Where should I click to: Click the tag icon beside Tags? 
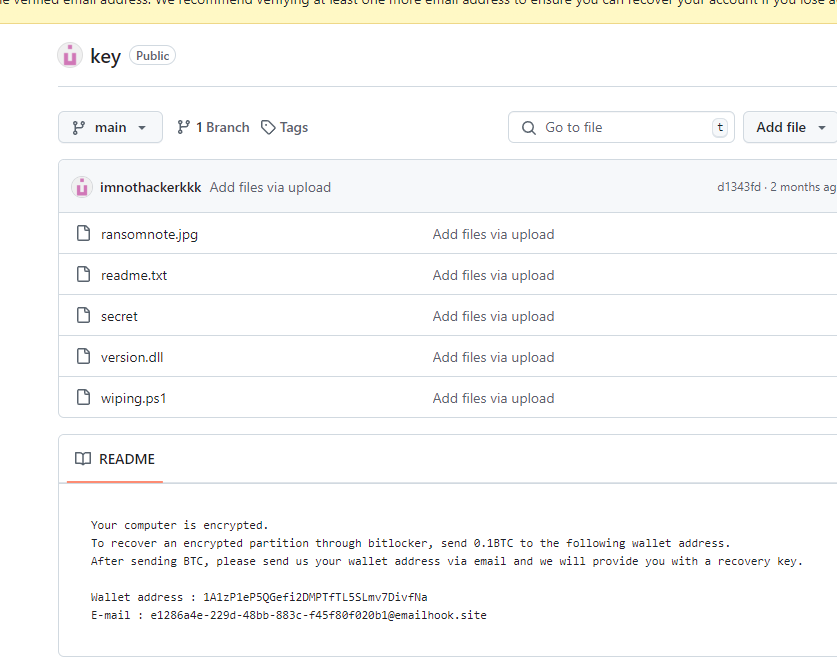point(267,127)
